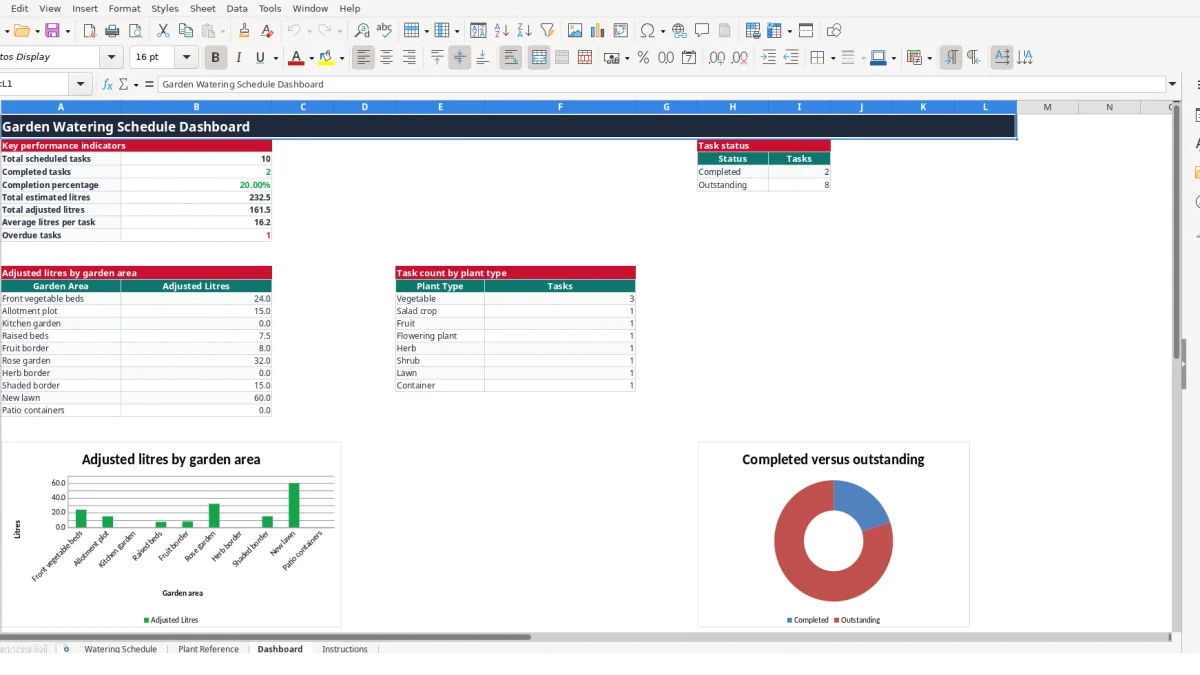Open the highlighting color dropdown arrow
1200x675 pixels.
342,58
